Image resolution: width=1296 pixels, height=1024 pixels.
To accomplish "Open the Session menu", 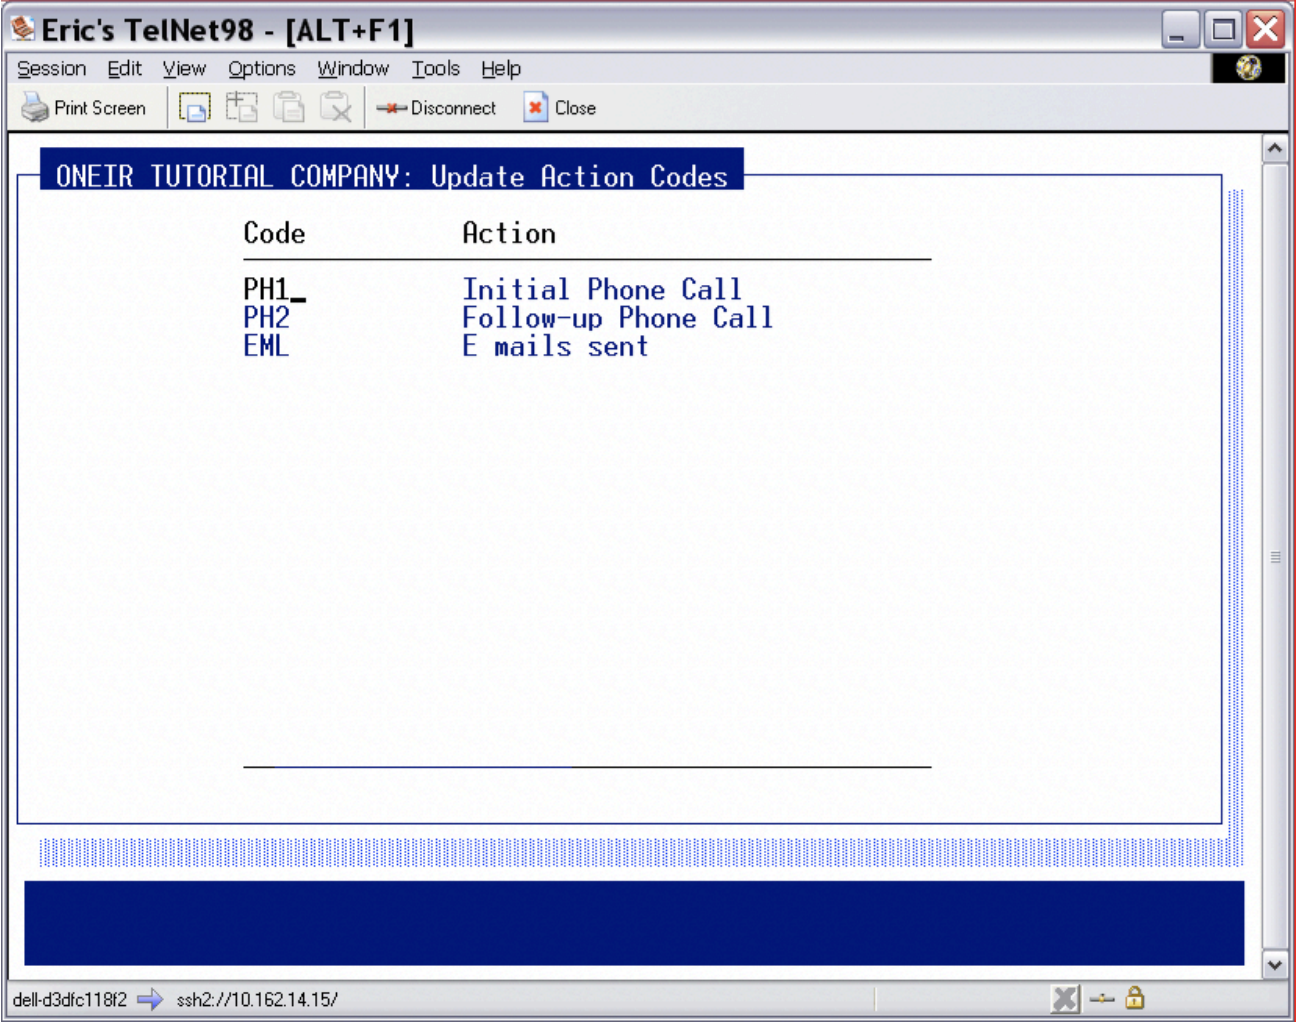I will [x=52, y=69].
